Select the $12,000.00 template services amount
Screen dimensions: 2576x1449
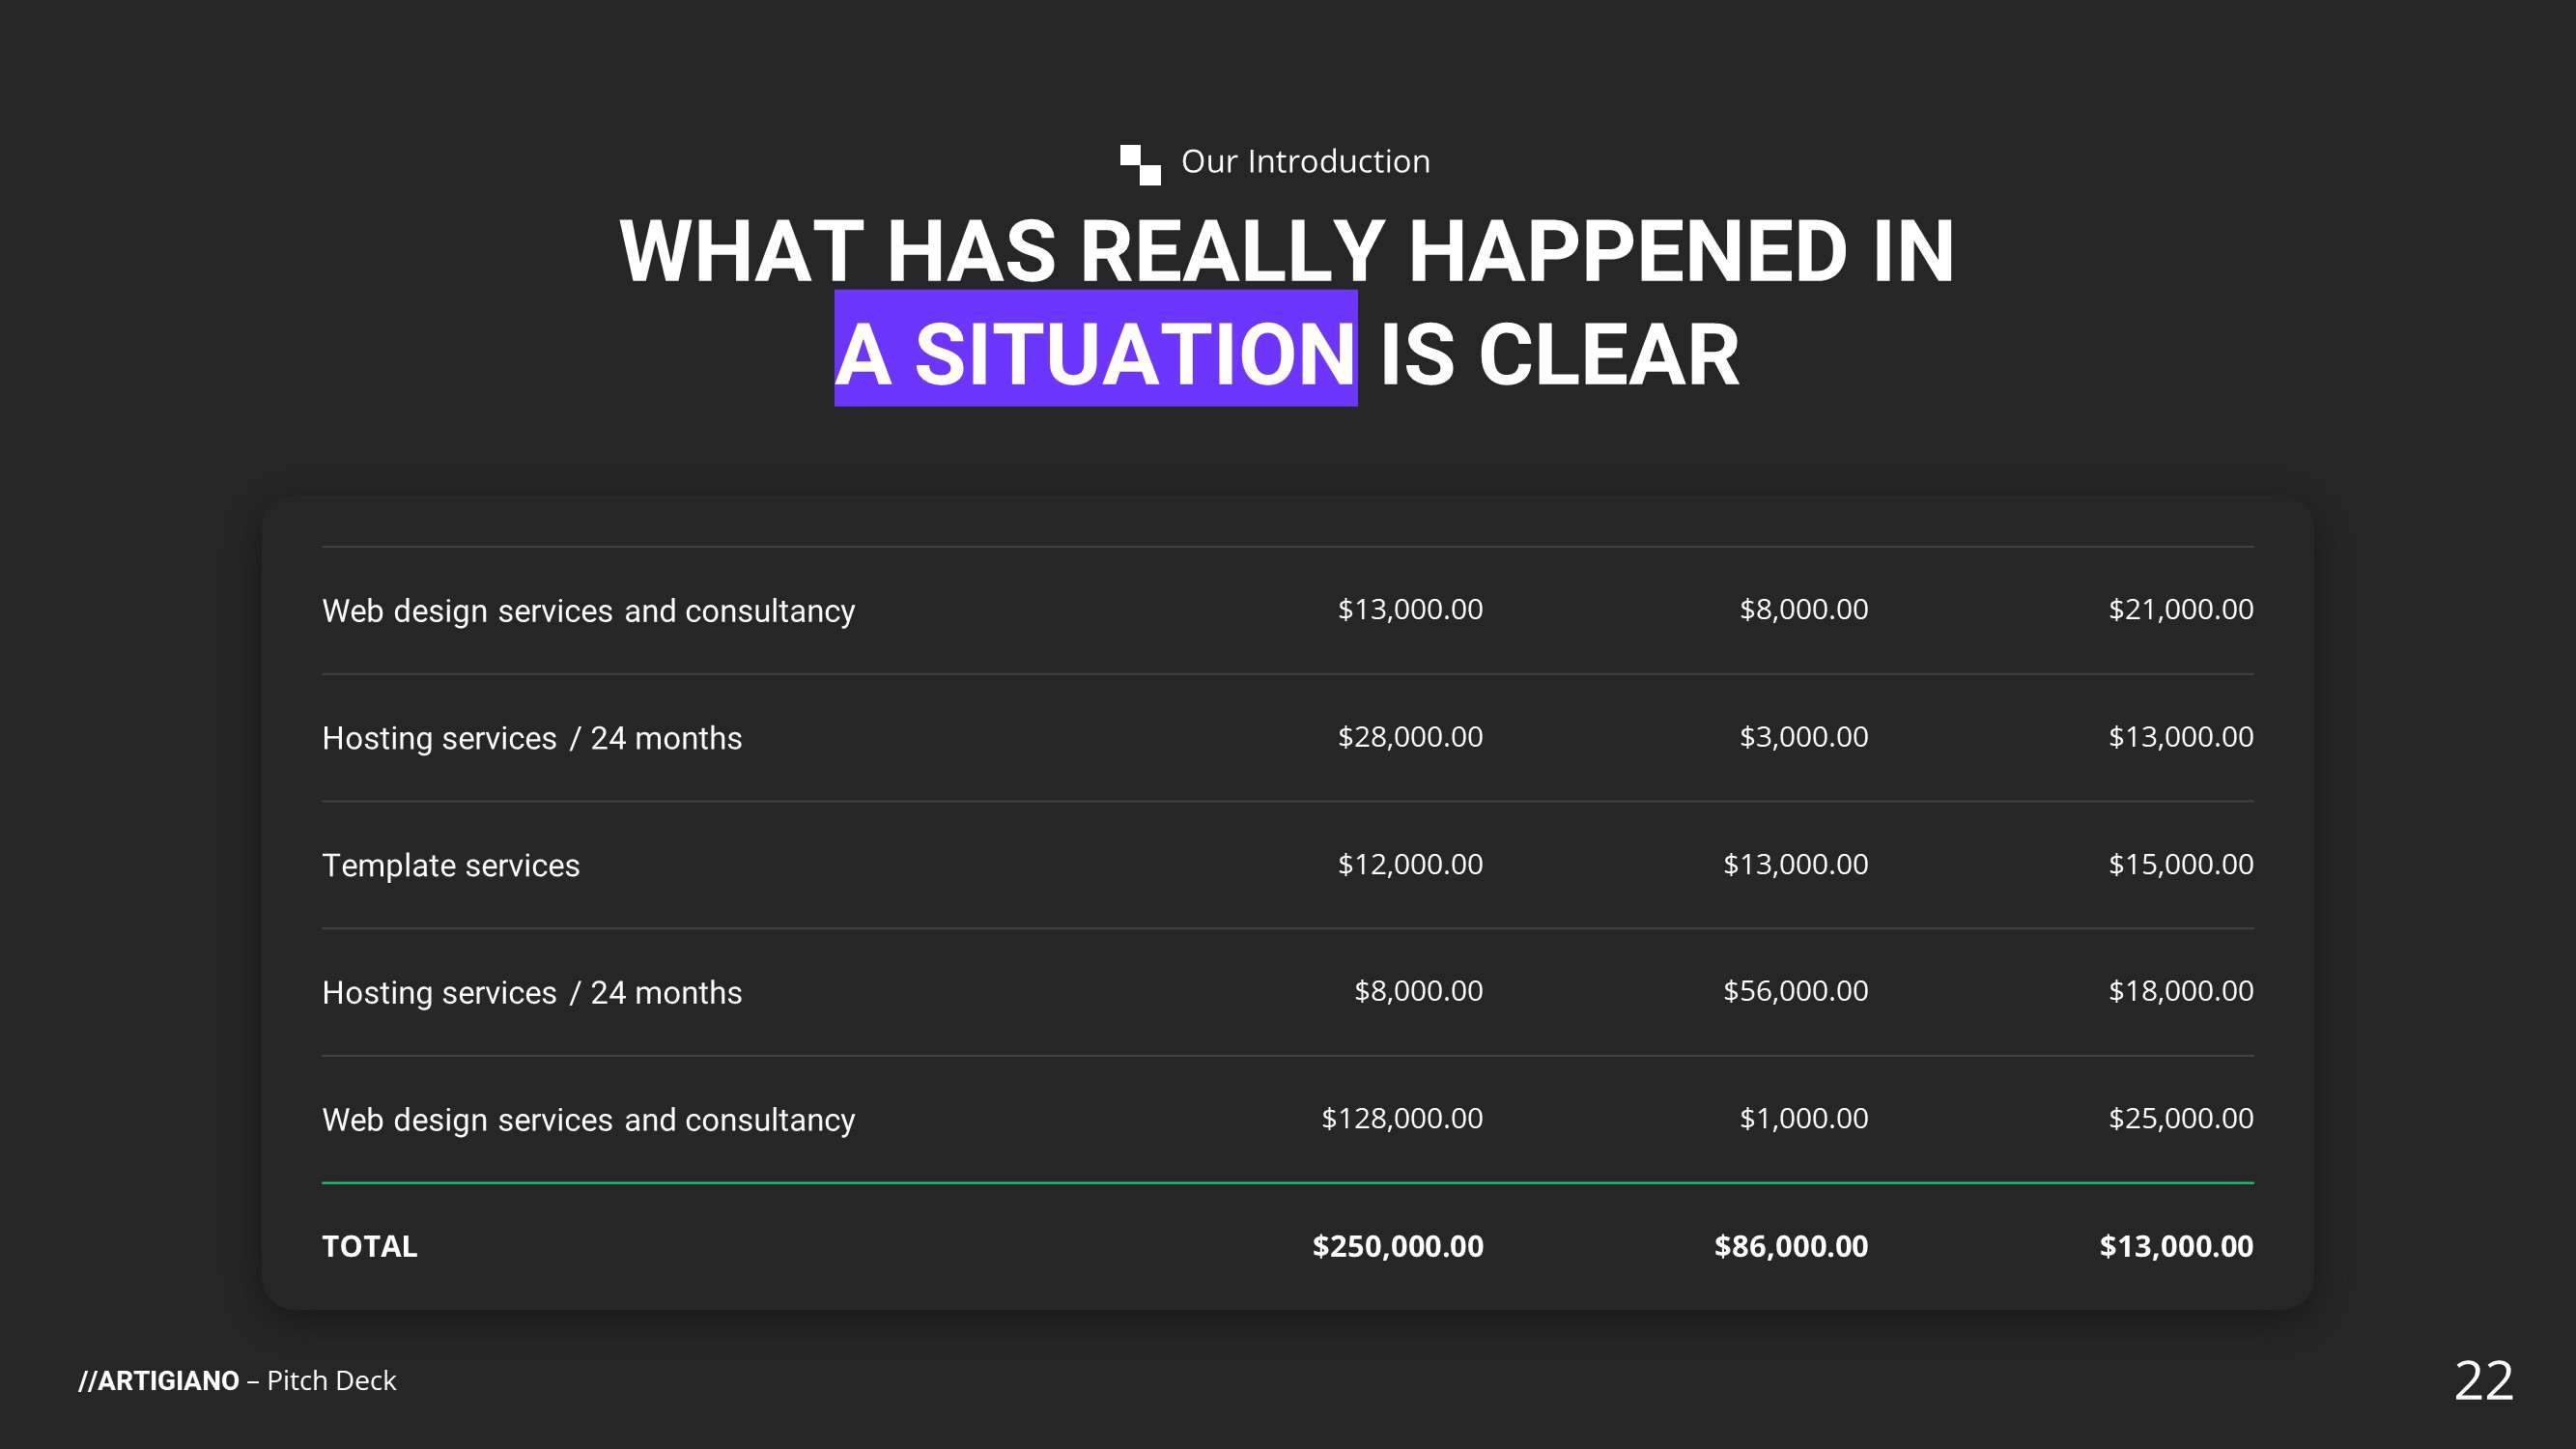click(1410, 864)
